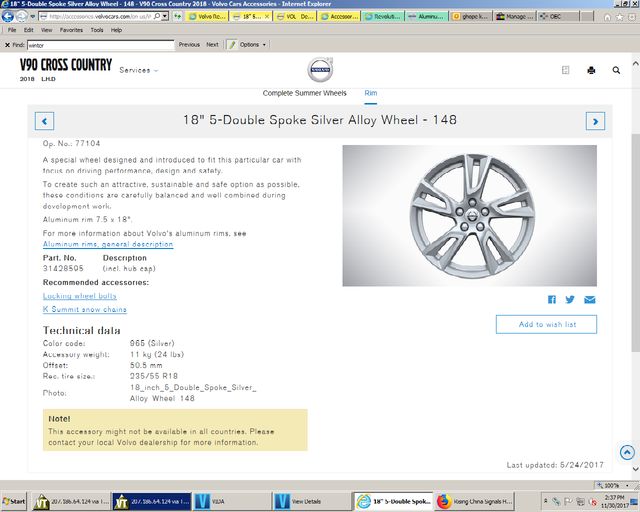The width and height of the screenshot is (640, 512).
Task: Select the Complete Summer Wheels tab
Action: 304,93
